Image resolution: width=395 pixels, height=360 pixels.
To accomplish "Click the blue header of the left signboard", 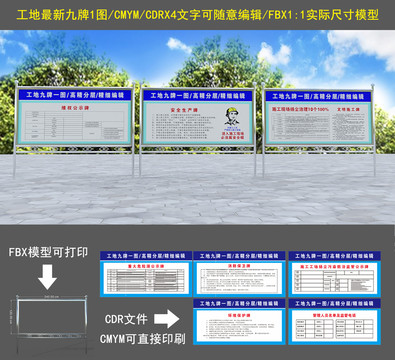I will (x=75, y=95).
